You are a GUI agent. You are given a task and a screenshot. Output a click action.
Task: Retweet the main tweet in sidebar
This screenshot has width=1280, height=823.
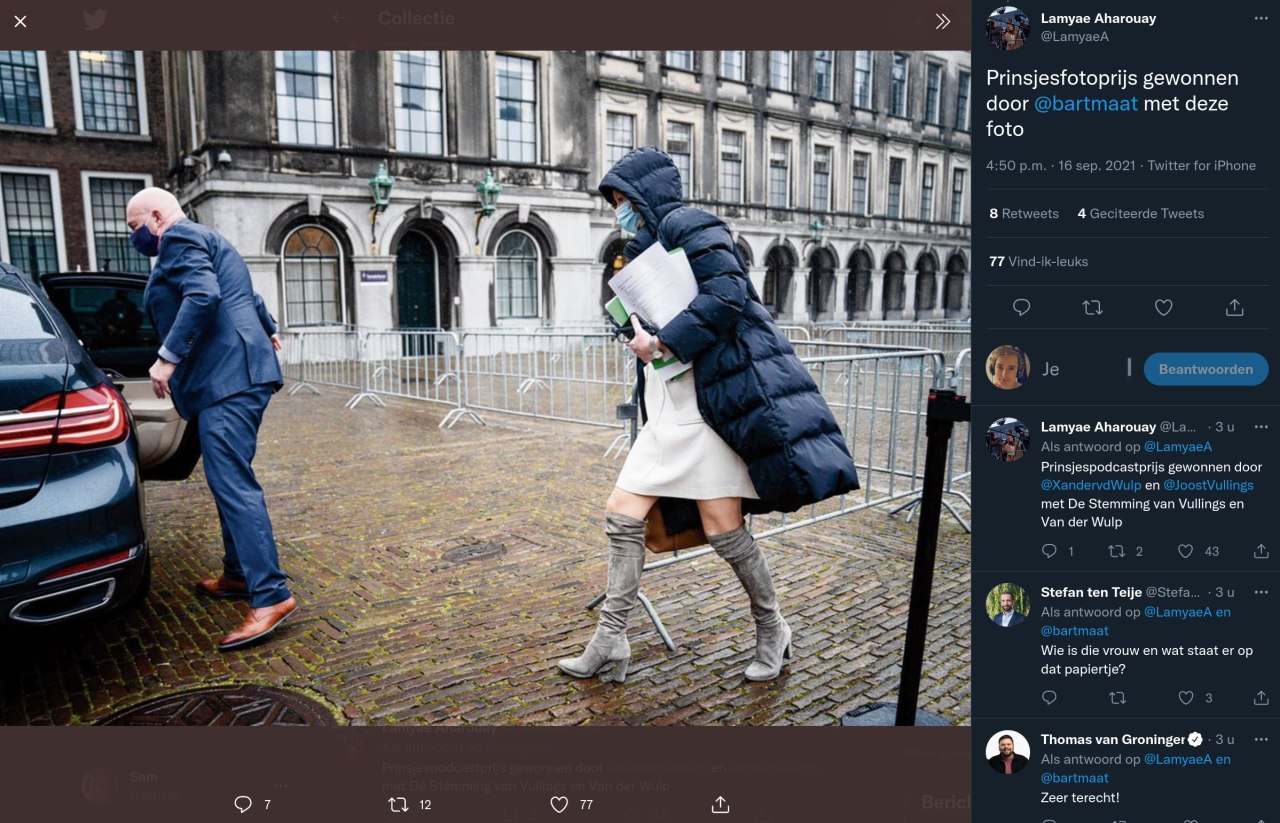click(x=1092, y=308)
